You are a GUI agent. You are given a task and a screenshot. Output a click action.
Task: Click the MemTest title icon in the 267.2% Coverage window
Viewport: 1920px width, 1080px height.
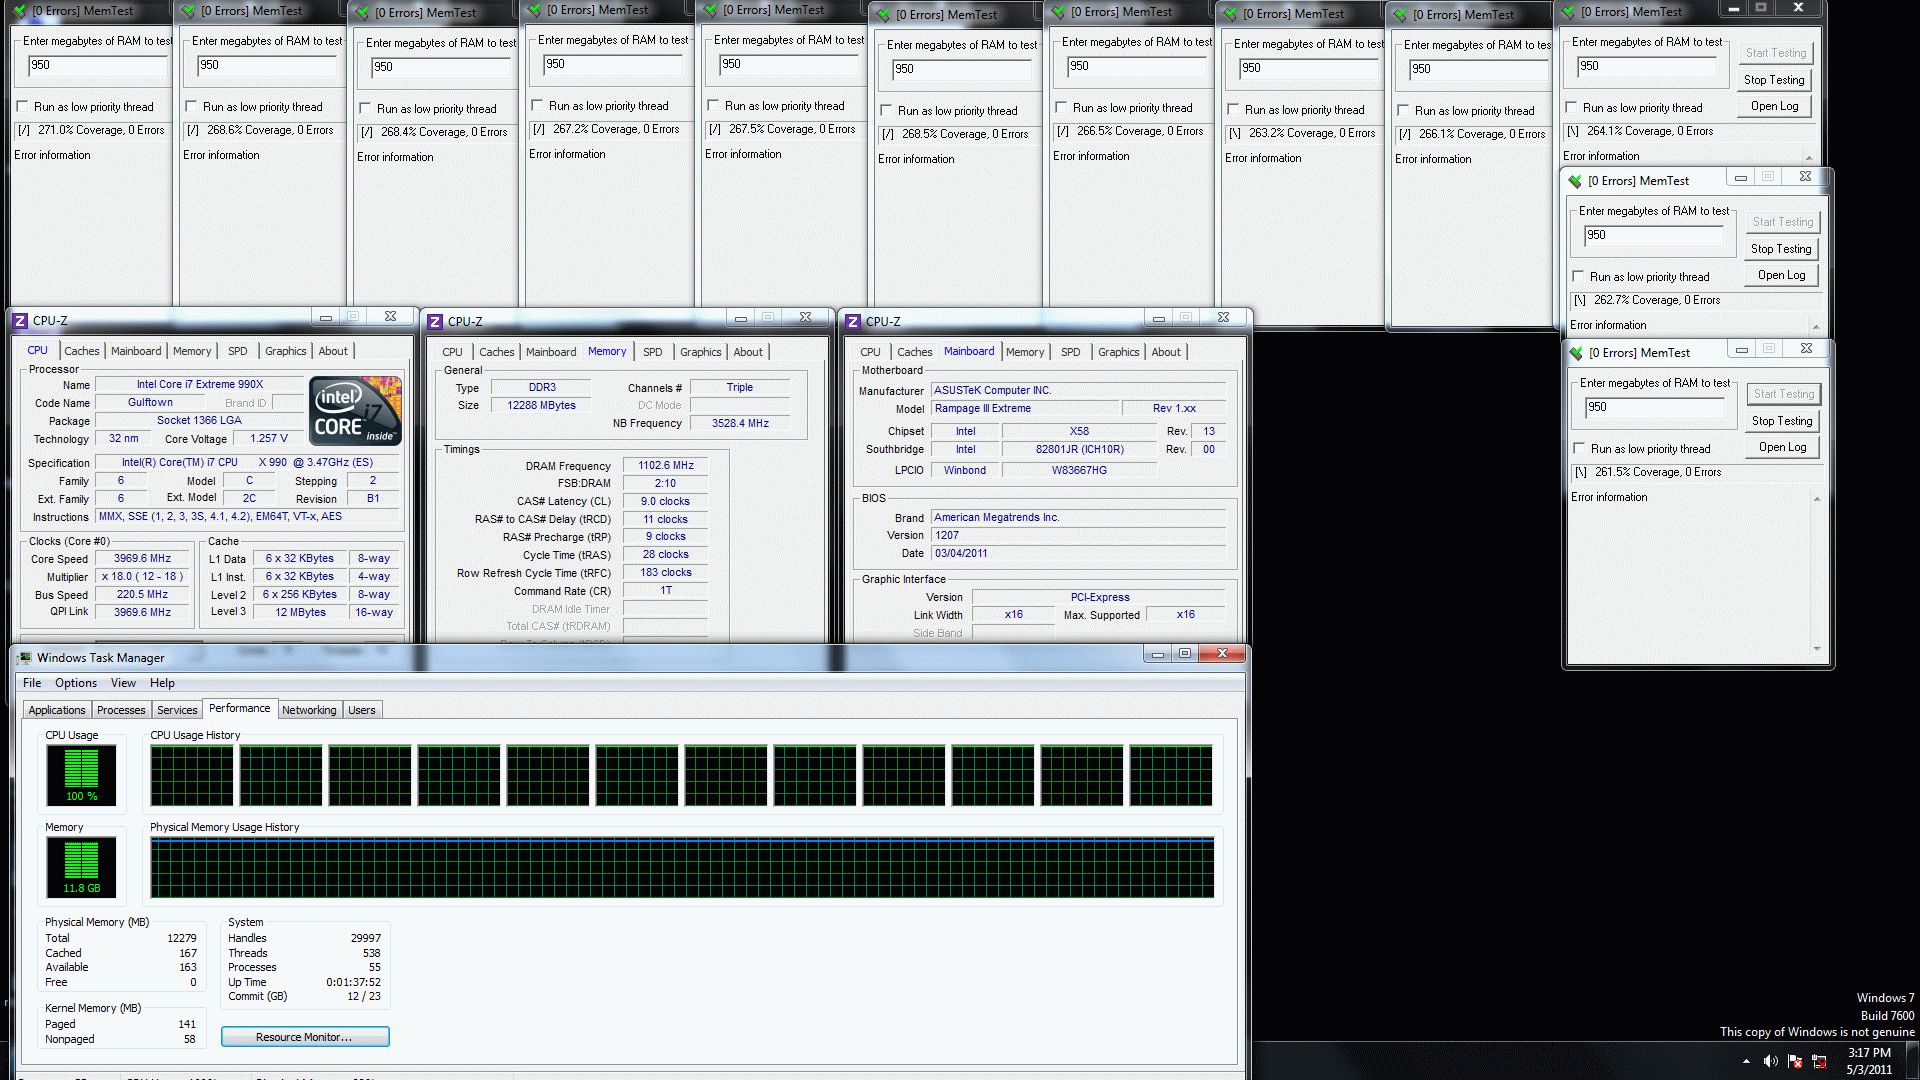pyautogui.click(x=535, y=10)
